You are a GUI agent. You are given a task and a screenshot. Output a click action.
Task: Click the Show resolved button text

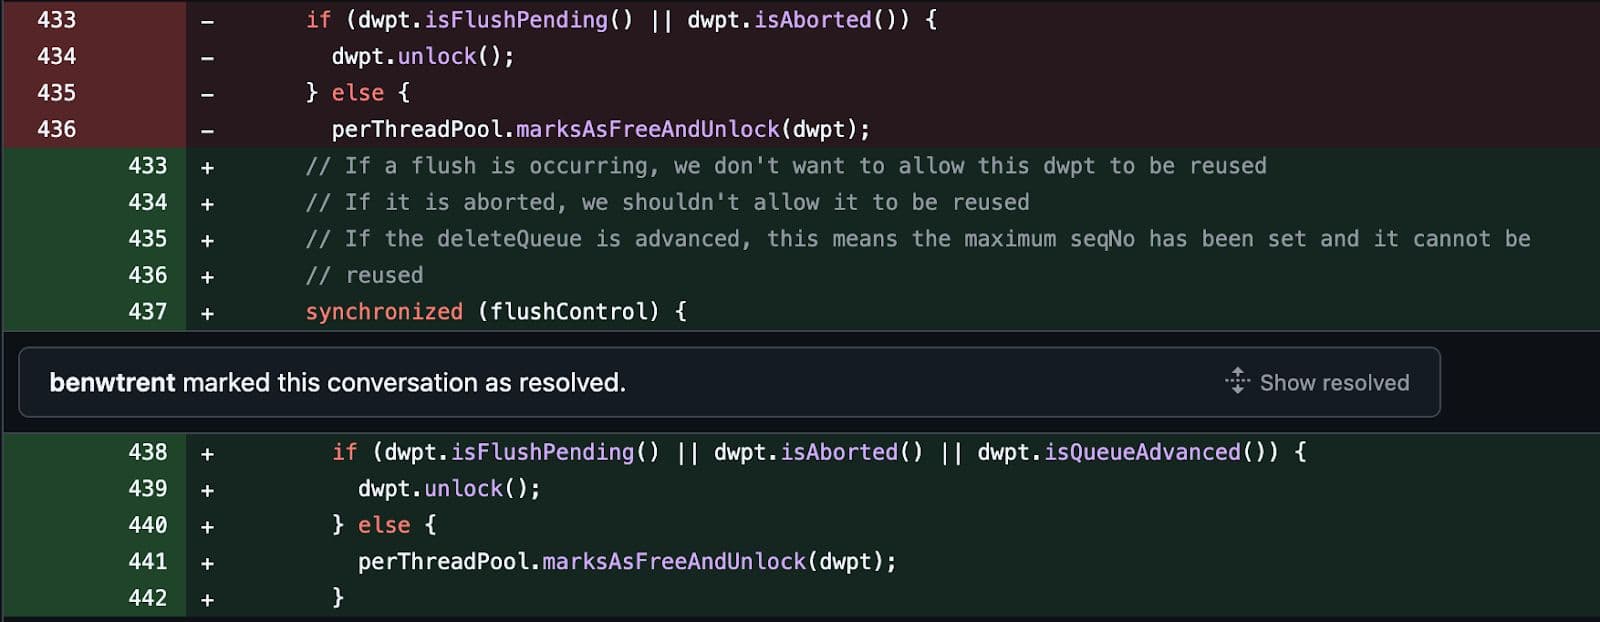click(1334, 382)
